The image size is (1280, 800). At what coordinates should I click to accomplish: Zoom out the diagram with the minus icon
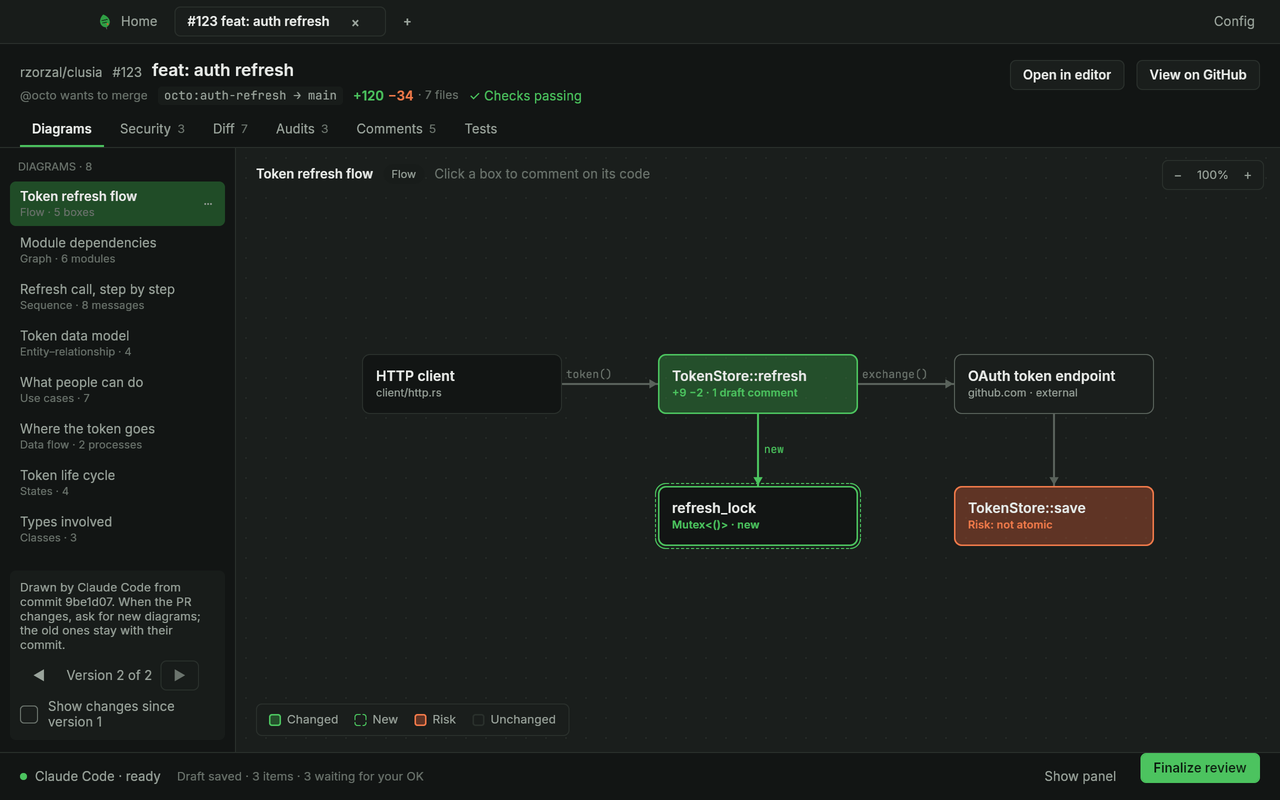[x=1178, y=175]
